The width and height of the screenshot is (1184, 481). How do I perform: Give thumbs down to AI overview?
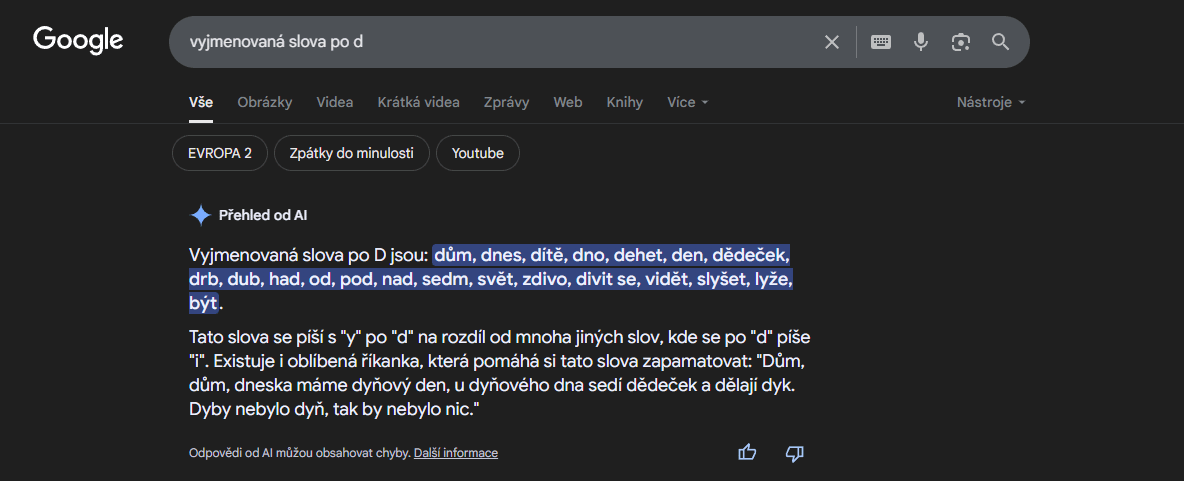click(795, 453)
